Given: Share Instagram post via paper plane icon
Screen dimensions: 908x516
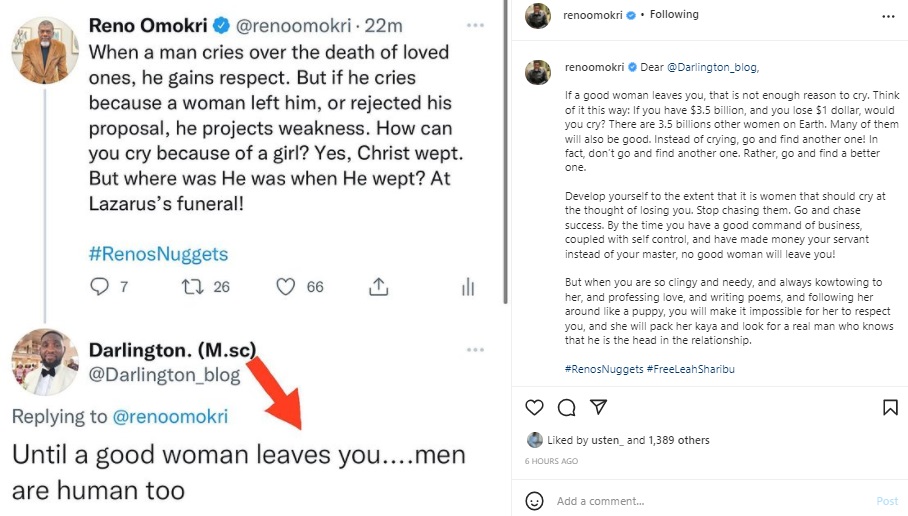Looking at the screenshot, I should [x=598, y=407].
